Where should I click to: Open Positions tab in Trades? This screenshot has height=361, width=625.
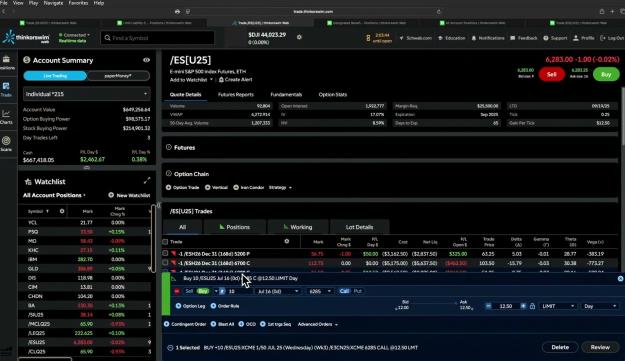[235, 227]
